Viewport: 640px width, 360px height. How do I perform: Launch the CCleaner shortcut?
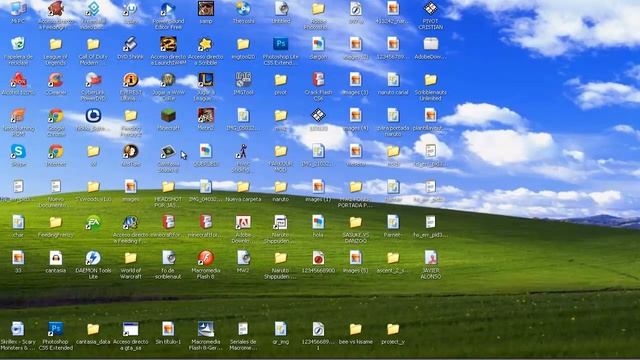tap(56, 80)
